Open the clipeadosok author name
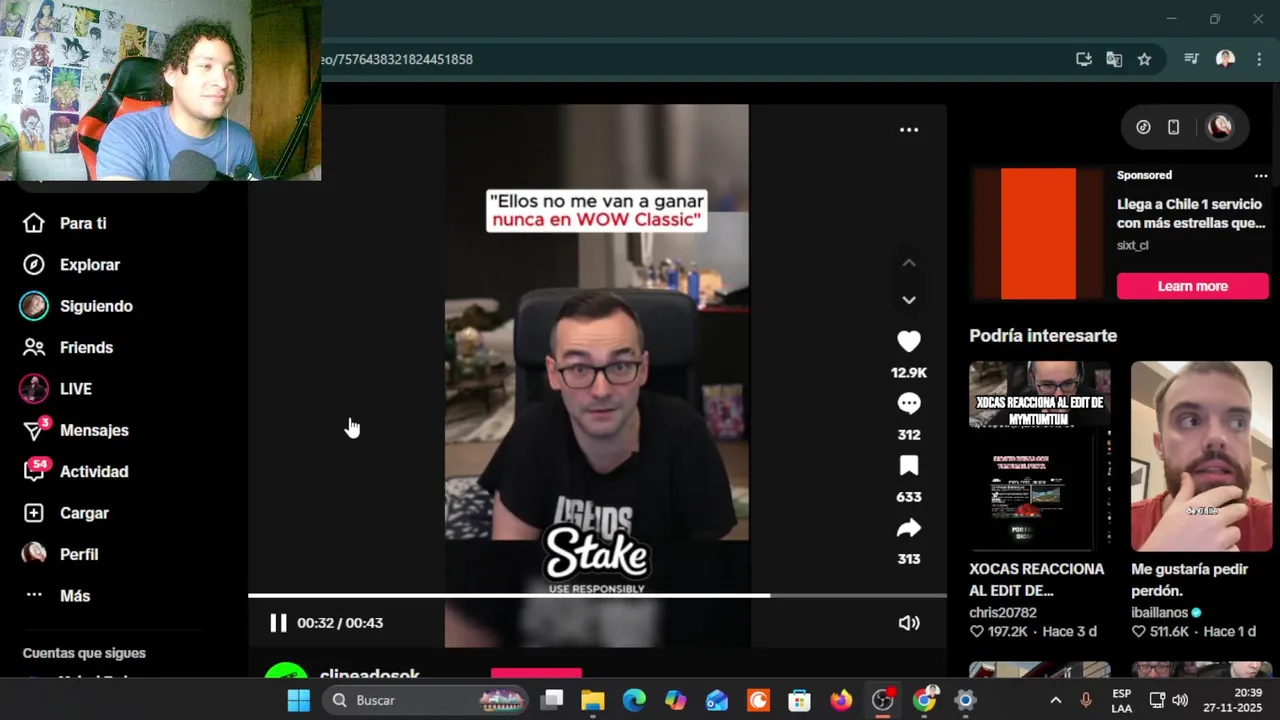Viewport: 1280px width, 720px height. point(369,676)
